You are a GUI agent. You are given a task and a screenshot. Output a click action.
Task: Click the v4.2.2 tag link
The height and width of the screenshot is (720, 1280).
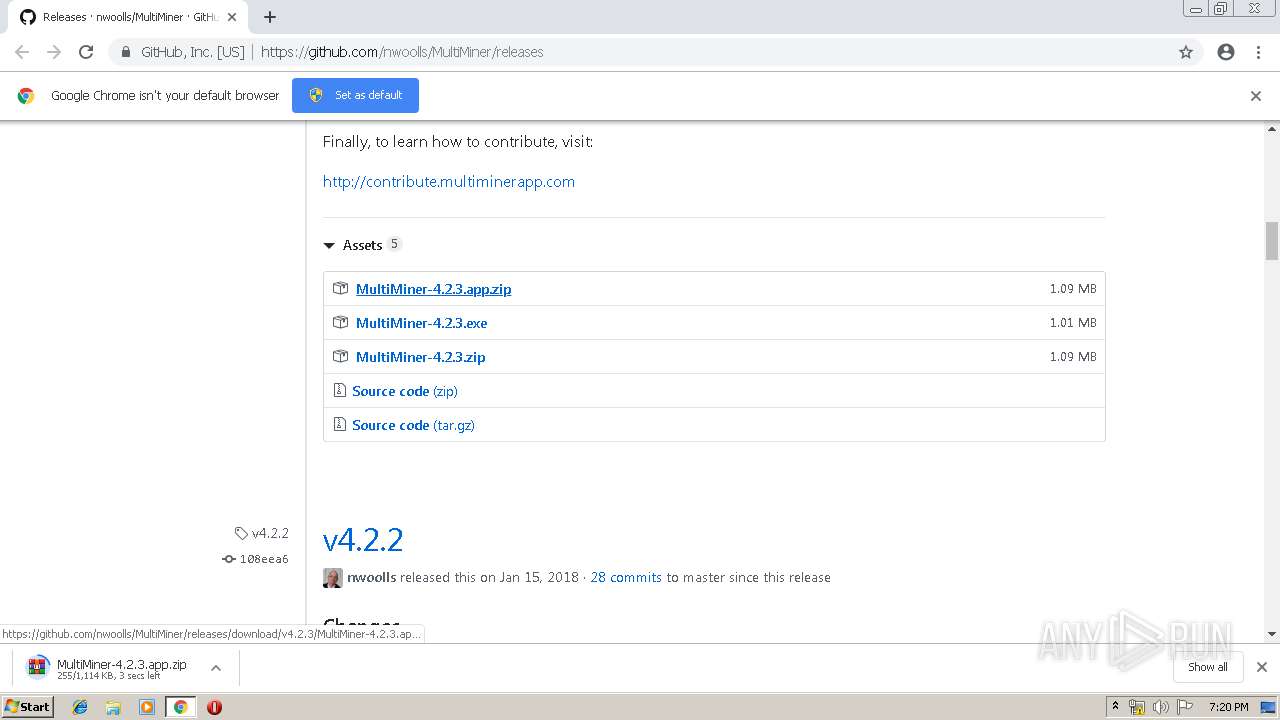coord(262,533)
